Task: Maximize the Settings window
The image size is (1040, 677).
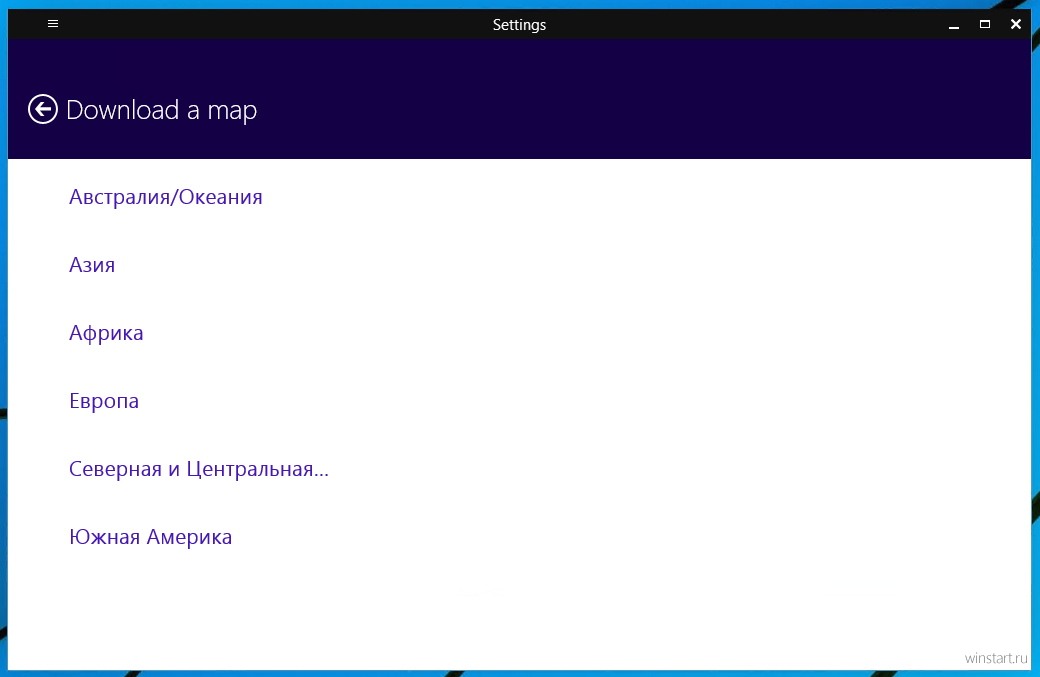Action: (x=985, y=24)
